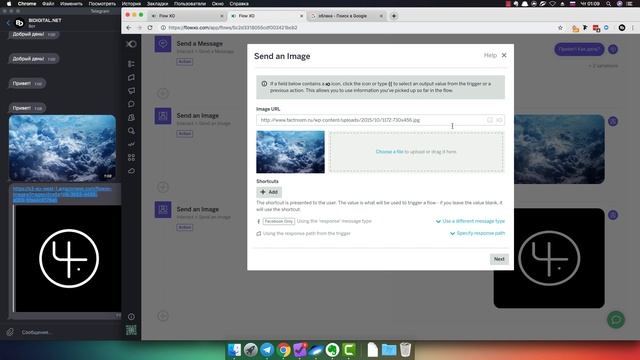The height and width of the screenshot is (360, 640).
Task: Click the Flow XO logo in sidebar
Action: [131, 44]
